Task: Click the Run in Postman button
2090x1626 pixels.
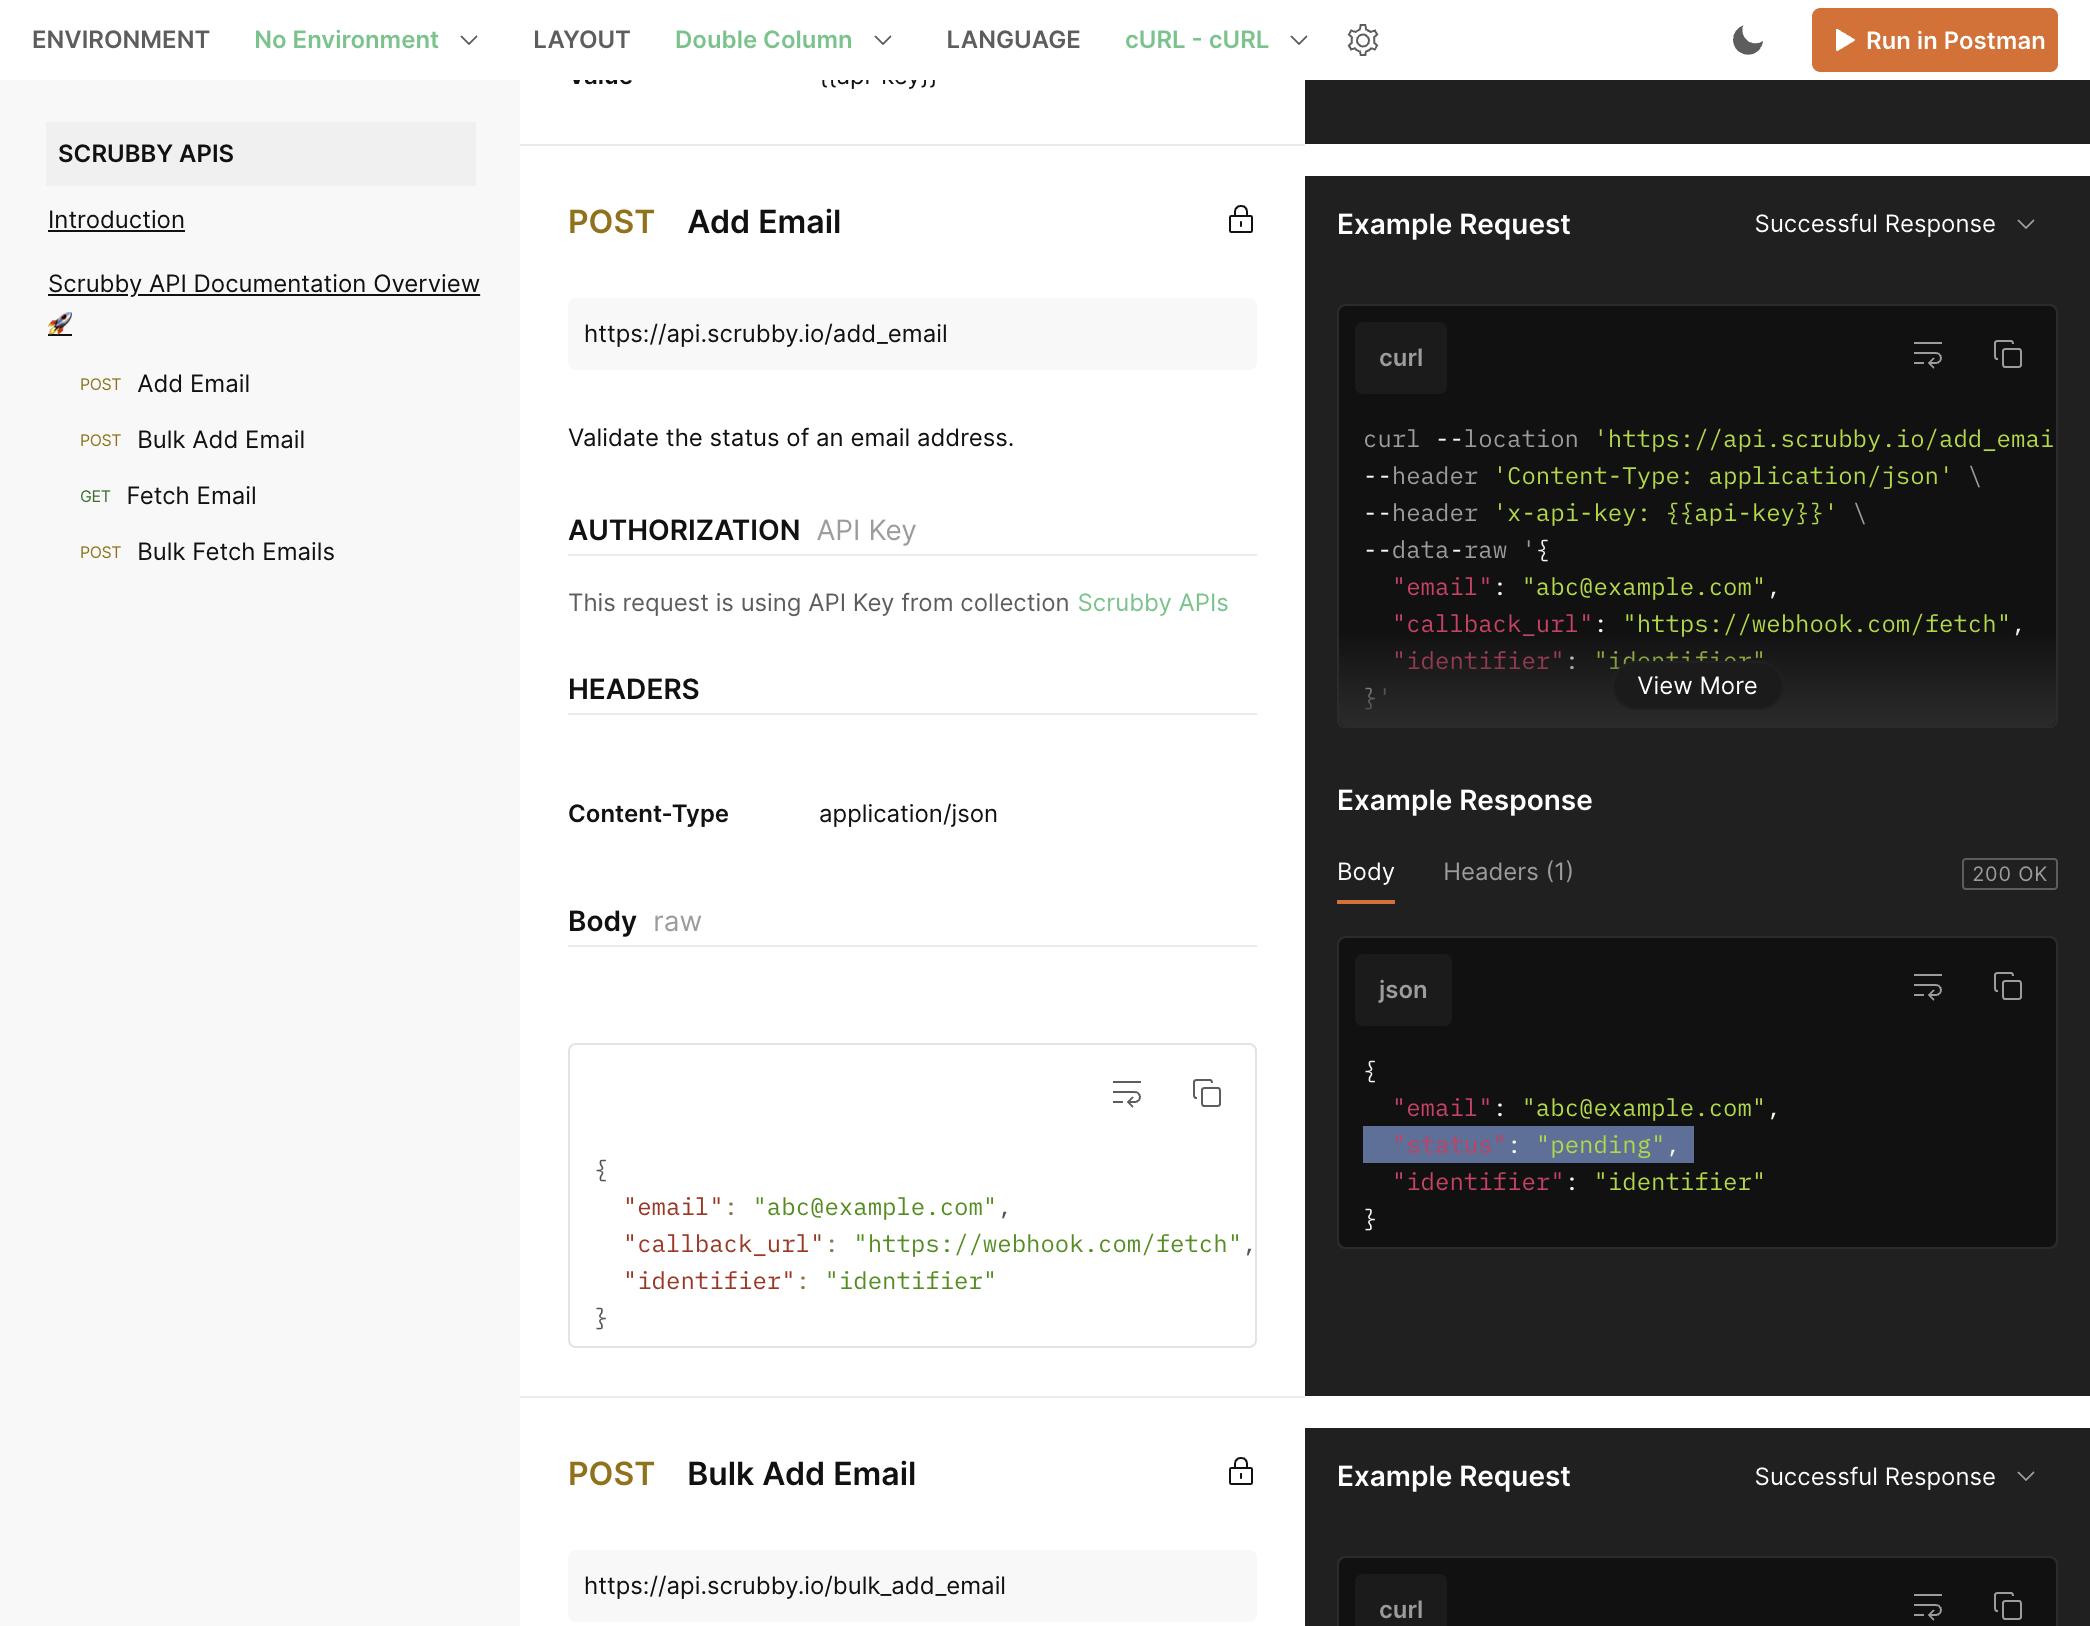Action: click(1934, 40)
